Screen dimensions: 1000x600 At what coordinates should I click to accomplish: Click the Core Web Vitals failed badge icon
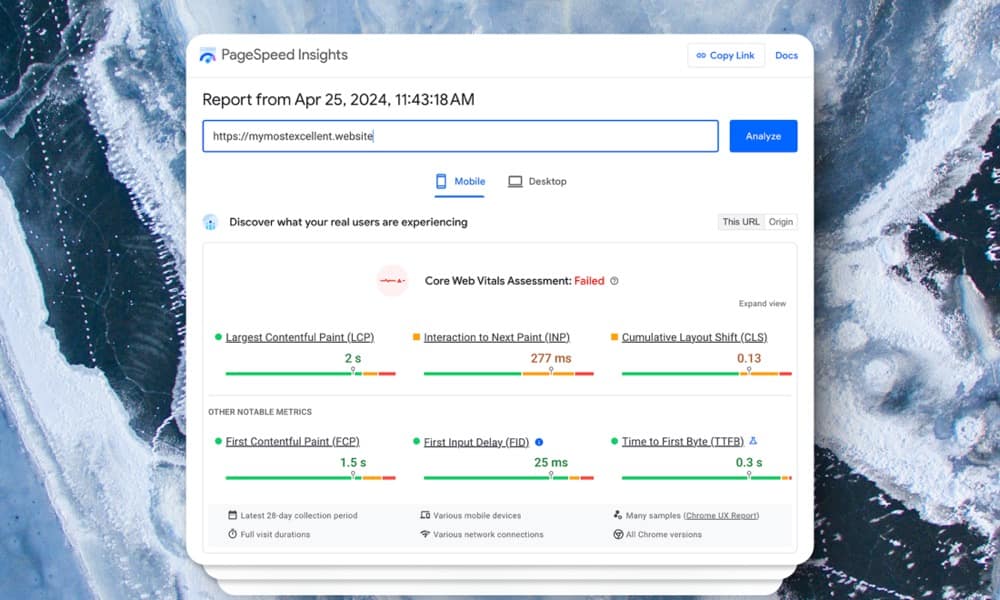click(392, 281)
